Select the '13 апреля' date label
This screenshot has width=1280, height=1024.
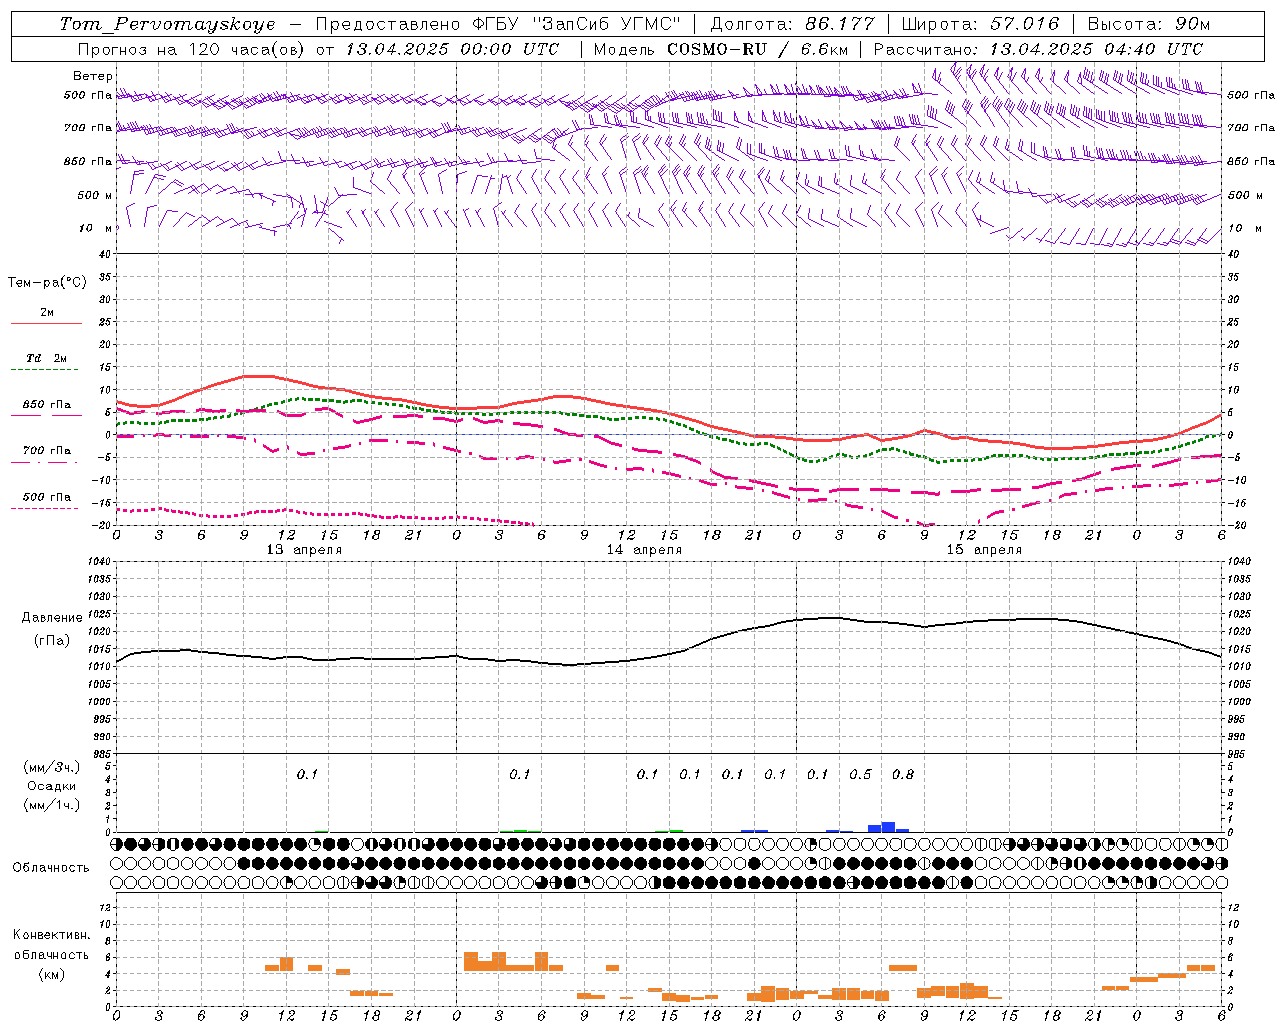pos(304,550)
